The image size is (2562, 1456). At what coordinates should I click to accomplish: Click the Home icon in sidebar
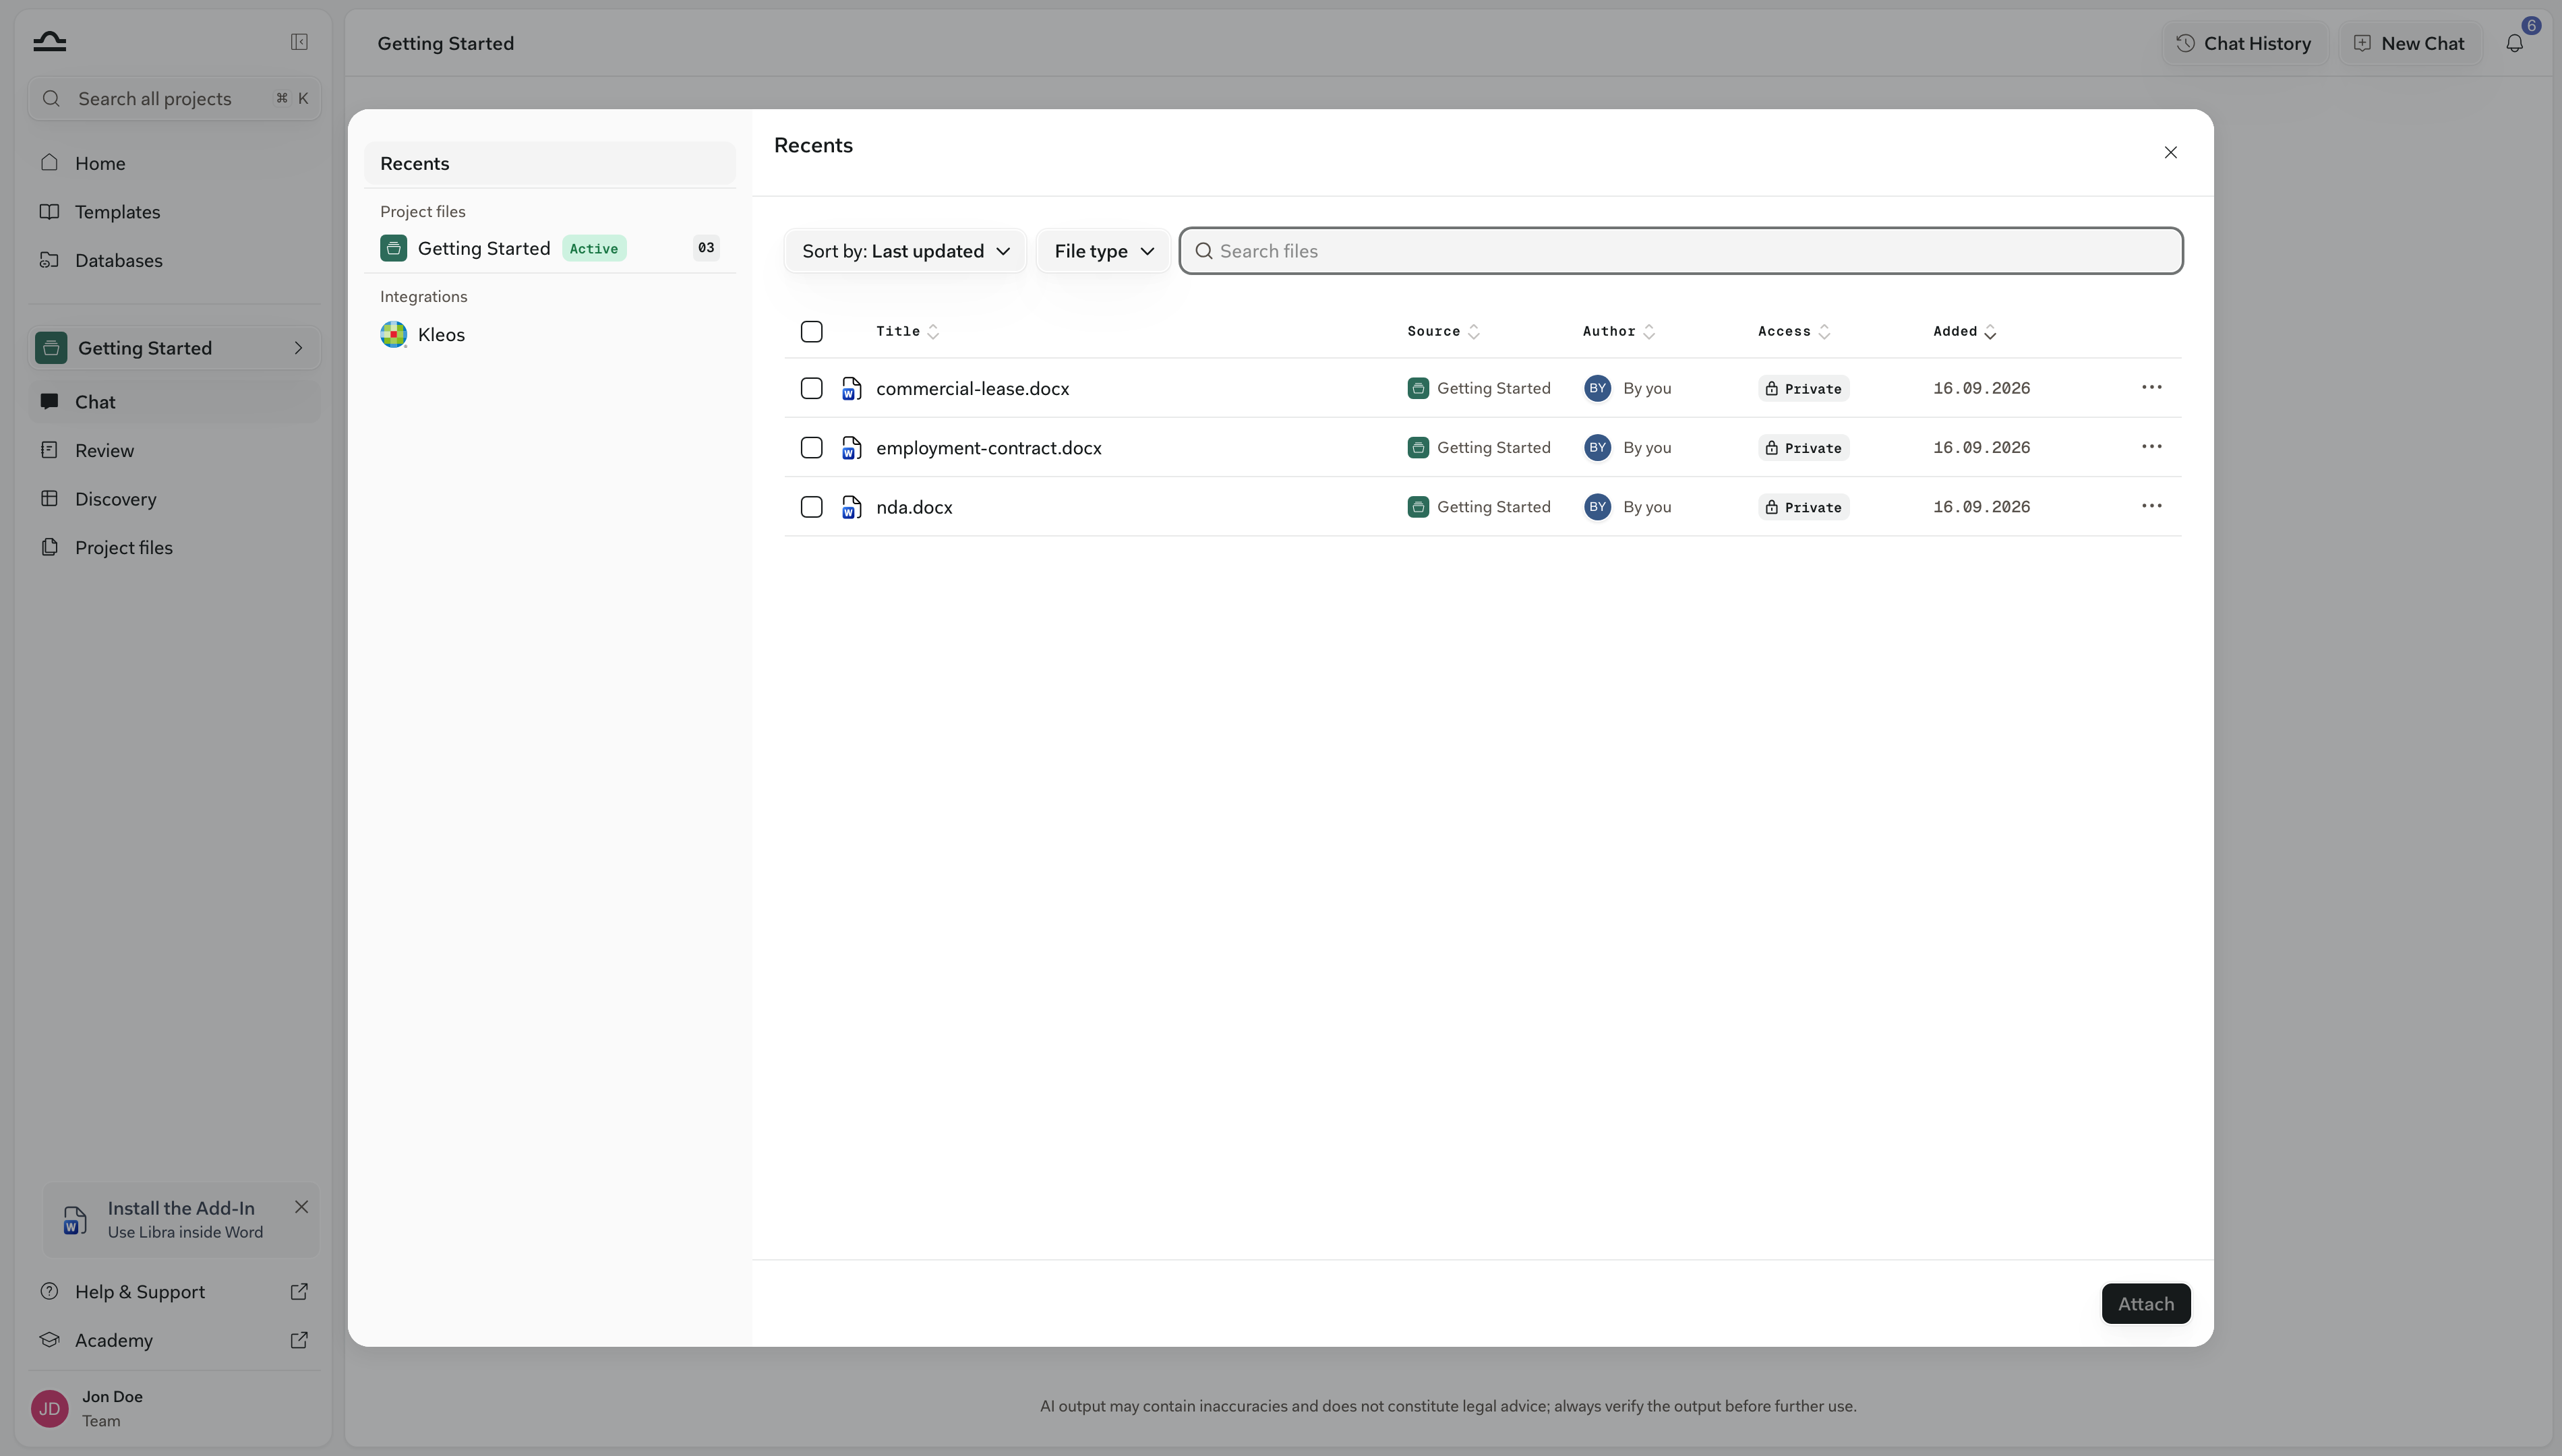coord(49,162)
